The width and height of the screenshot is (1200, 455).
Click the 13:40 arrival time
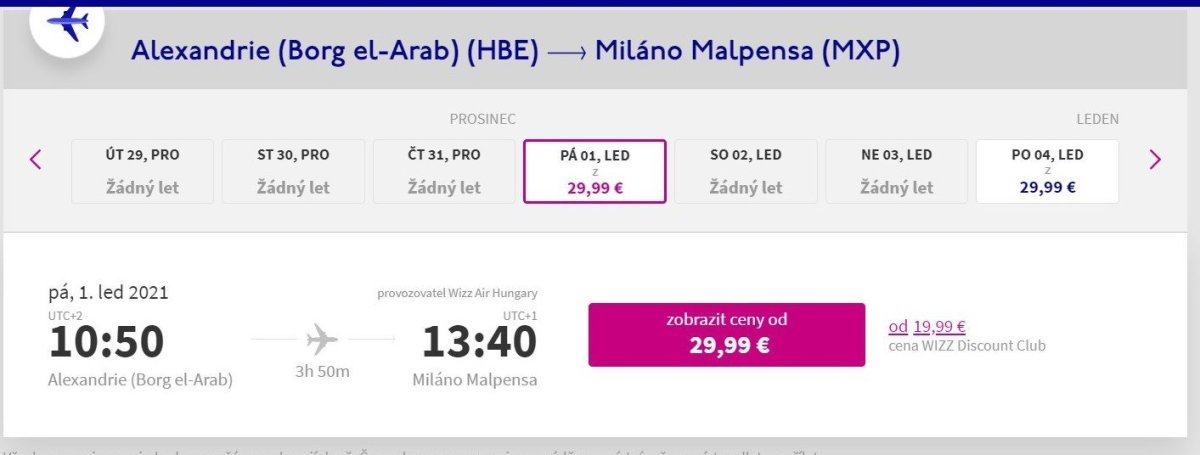479,342
